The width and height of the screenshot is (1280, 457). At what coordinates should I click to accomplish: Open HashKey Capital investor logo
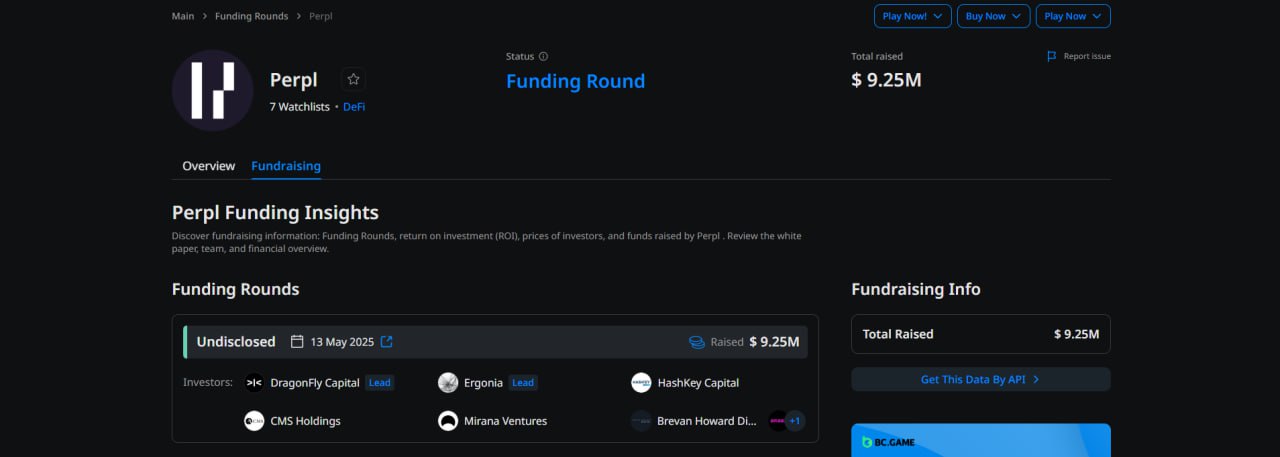pos(641,383)
